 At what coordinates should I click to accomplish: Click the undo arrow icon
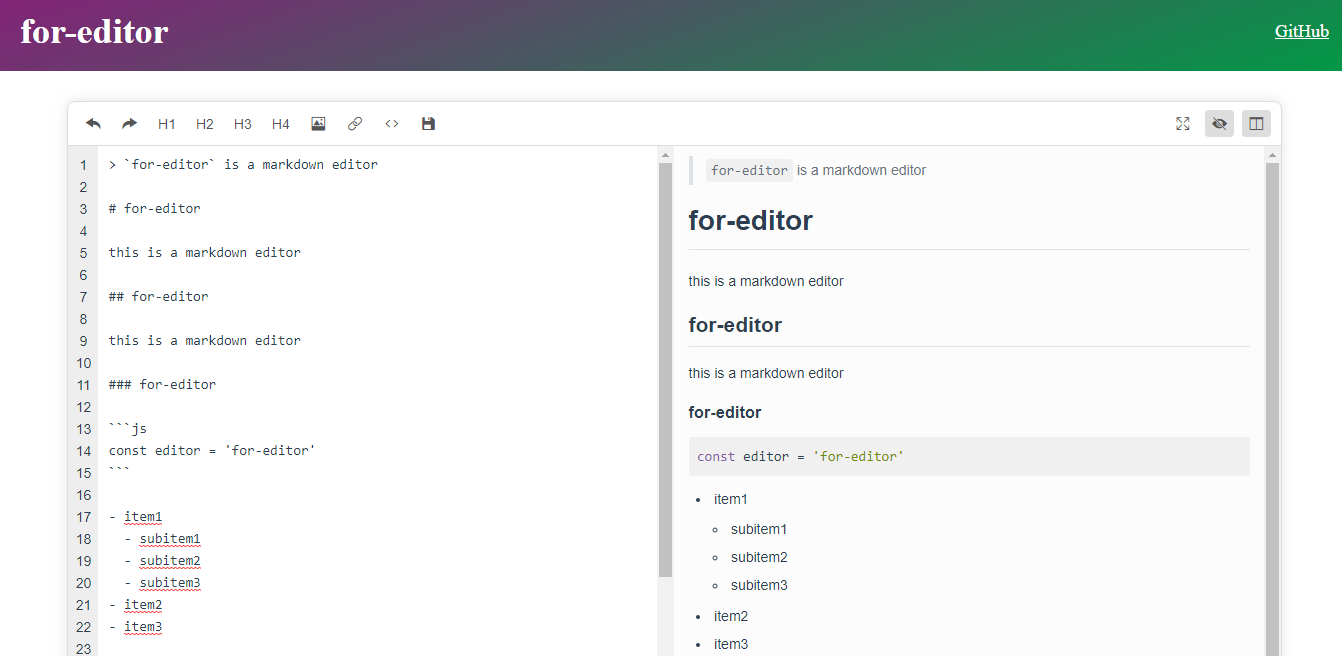click(x=93, y=124)
